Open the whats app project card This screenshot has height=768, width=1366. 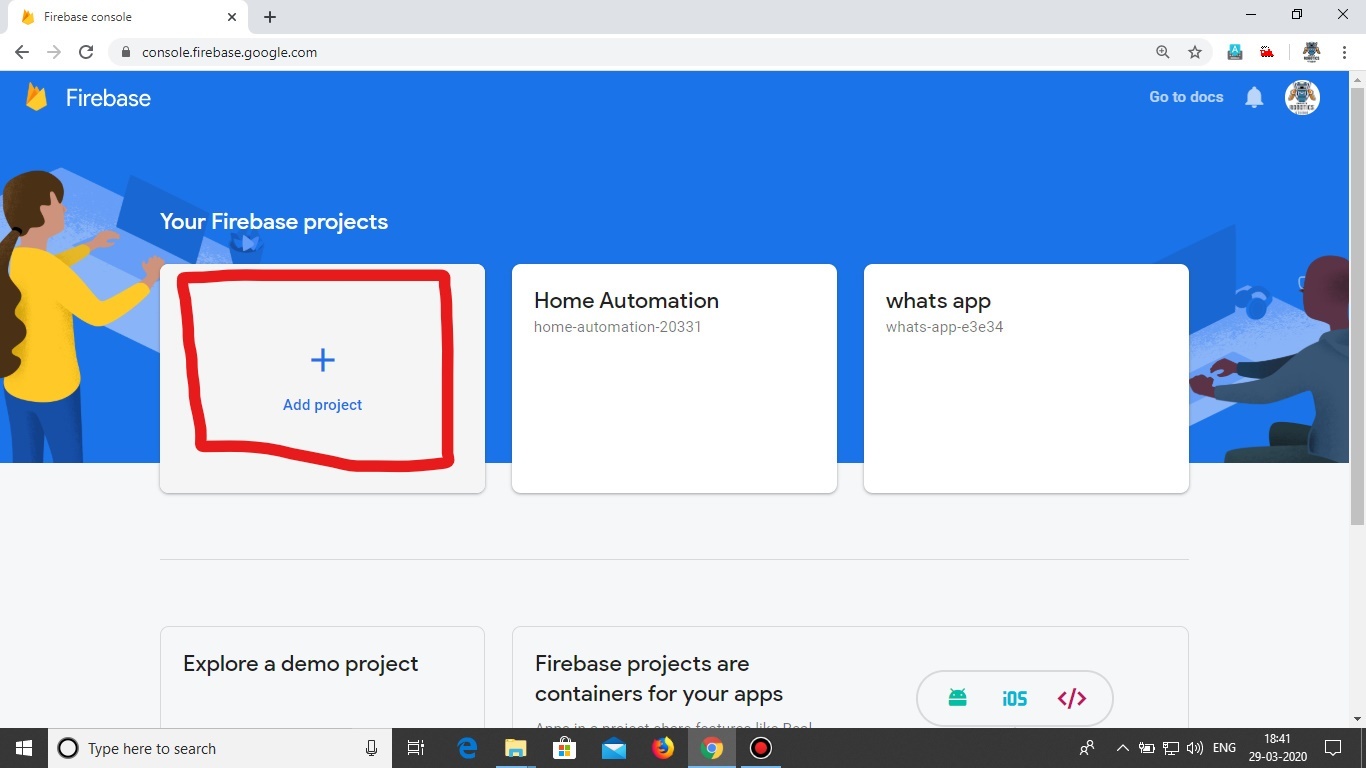tap(1026, 378)
